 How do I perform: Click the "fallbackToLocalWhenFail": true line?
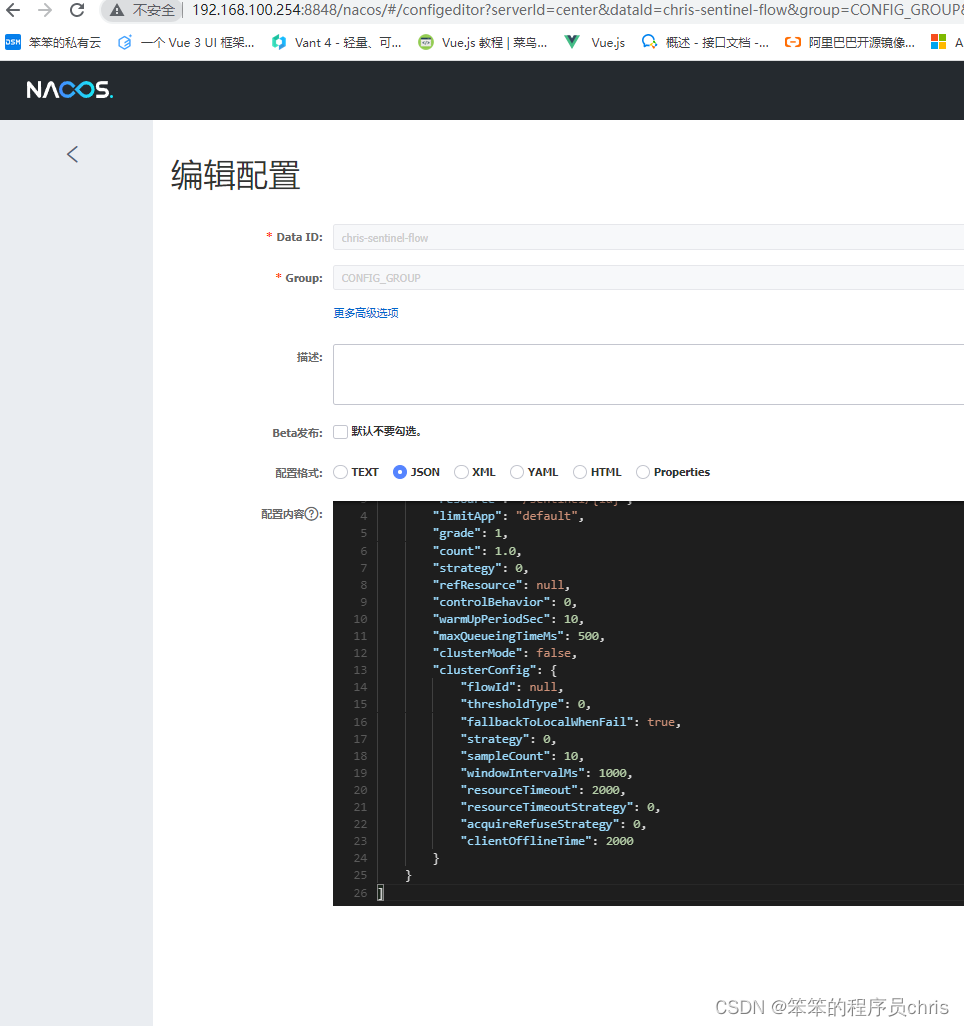click(x=571, y=722)
